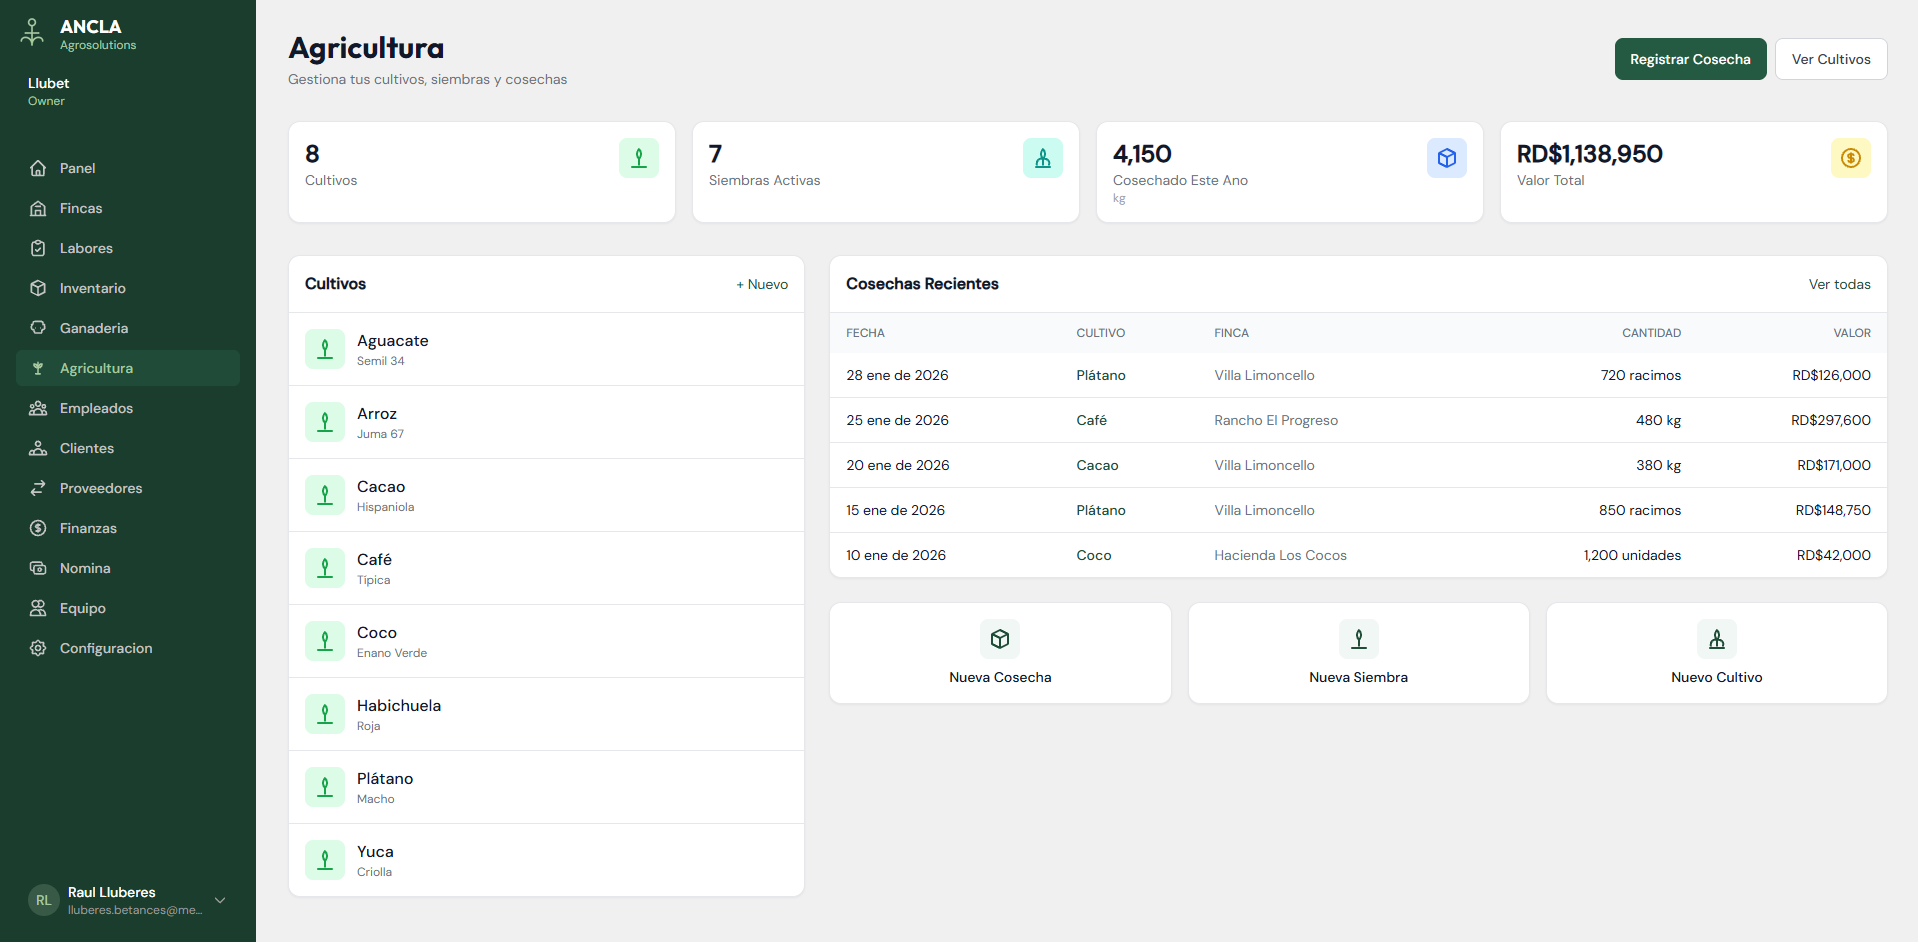Viewport: 1918px width, 942px height.
Task: Click the blue cube icon on Cosechado card
Action: (1446, 158)
